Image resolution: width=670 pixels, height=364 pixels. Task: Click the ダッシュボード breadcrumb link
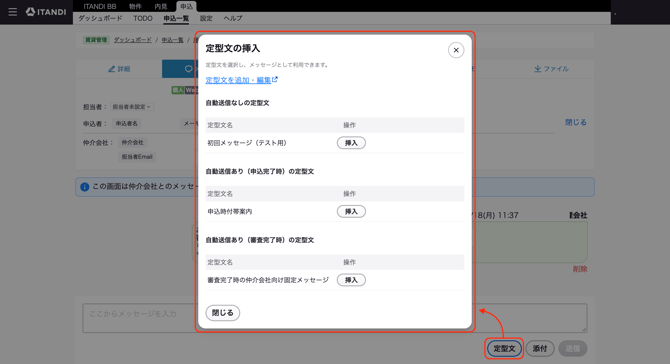(x=132, y=40)
